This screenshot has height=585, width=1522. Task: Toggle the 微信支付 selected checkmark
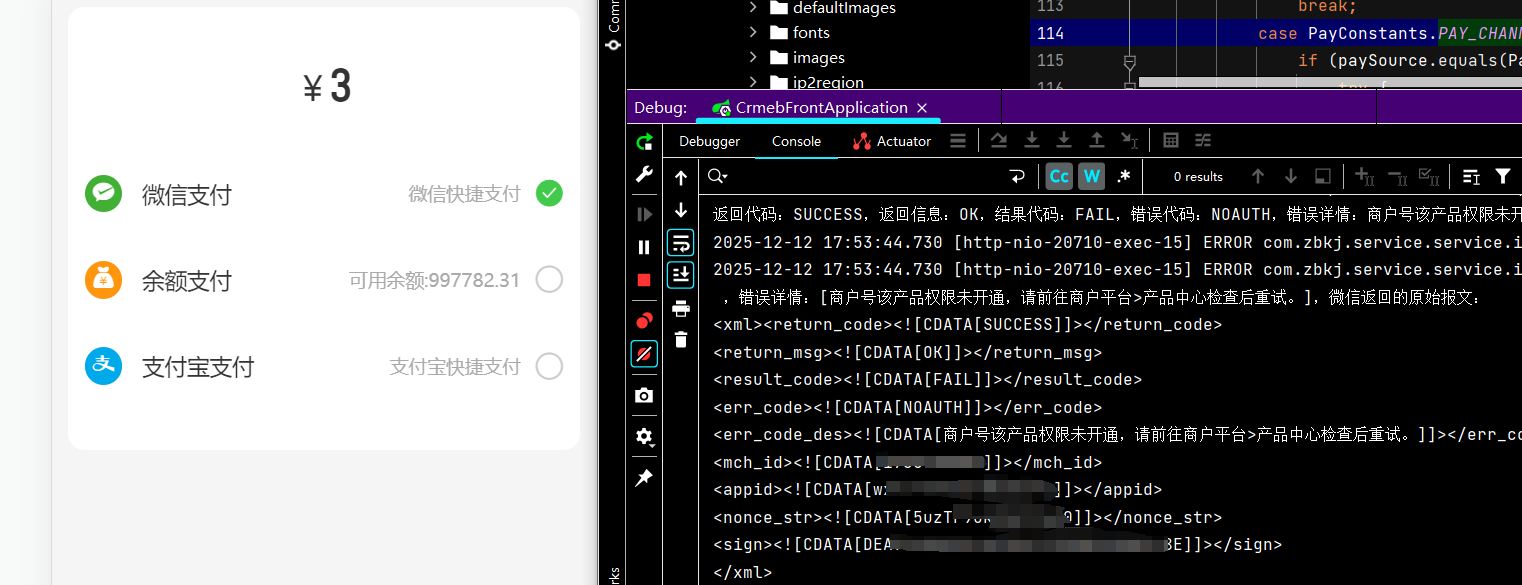[549, 193]
